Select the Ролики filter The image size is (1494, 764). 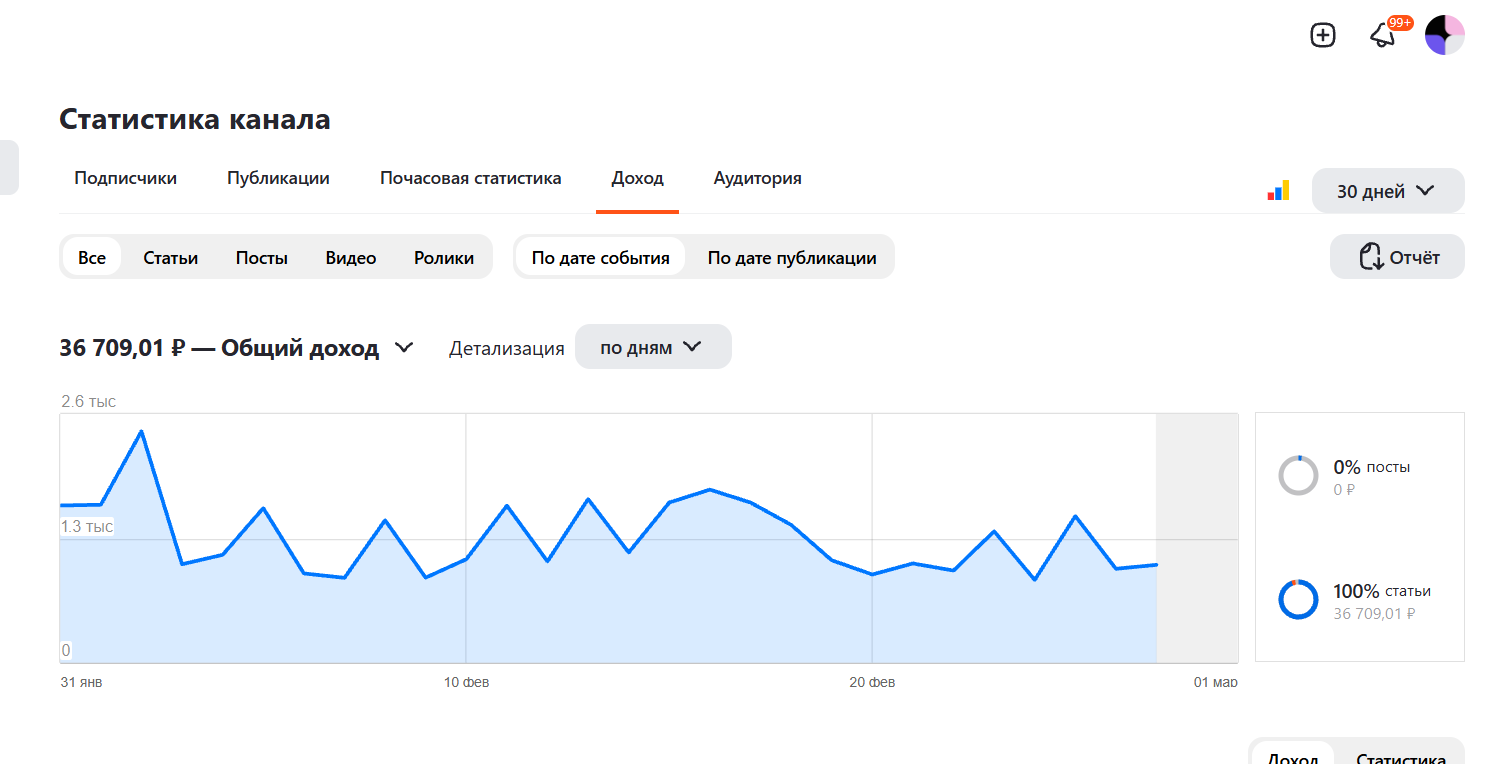coord(444,257)
